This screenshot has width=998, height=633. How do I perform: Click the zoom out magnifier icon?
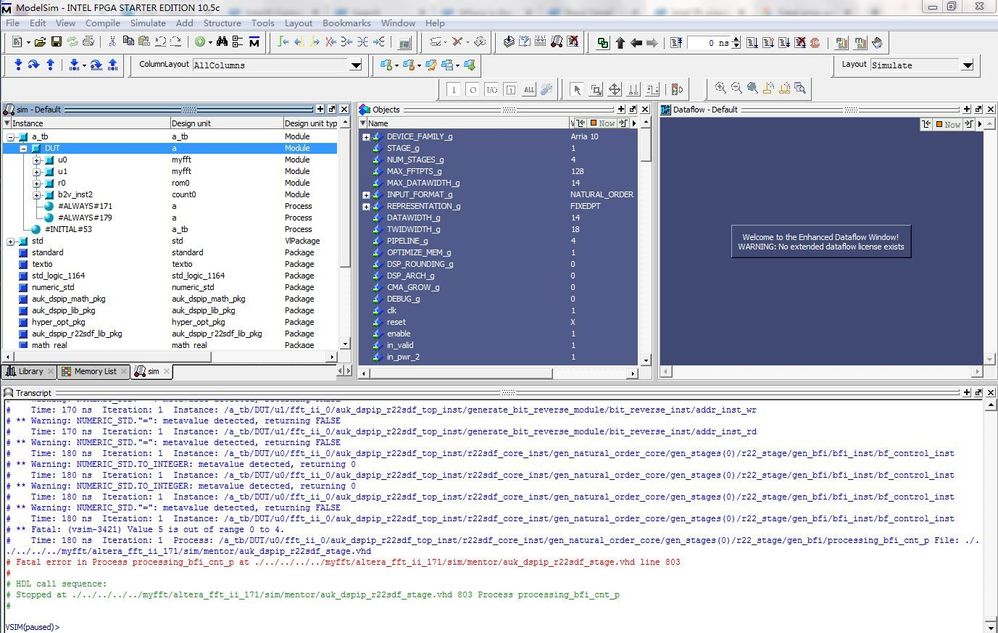click(737, 89)
